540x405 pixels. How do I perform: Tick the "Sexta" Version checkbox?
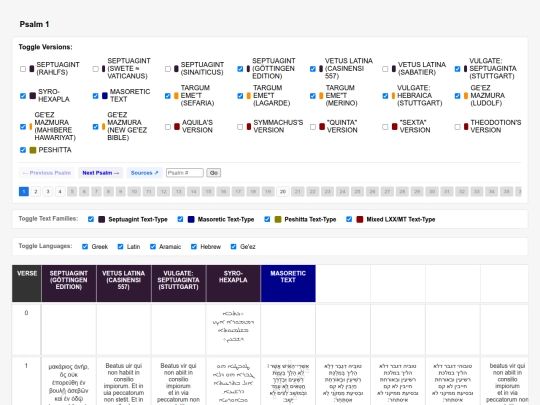click(x=385, y=127)
